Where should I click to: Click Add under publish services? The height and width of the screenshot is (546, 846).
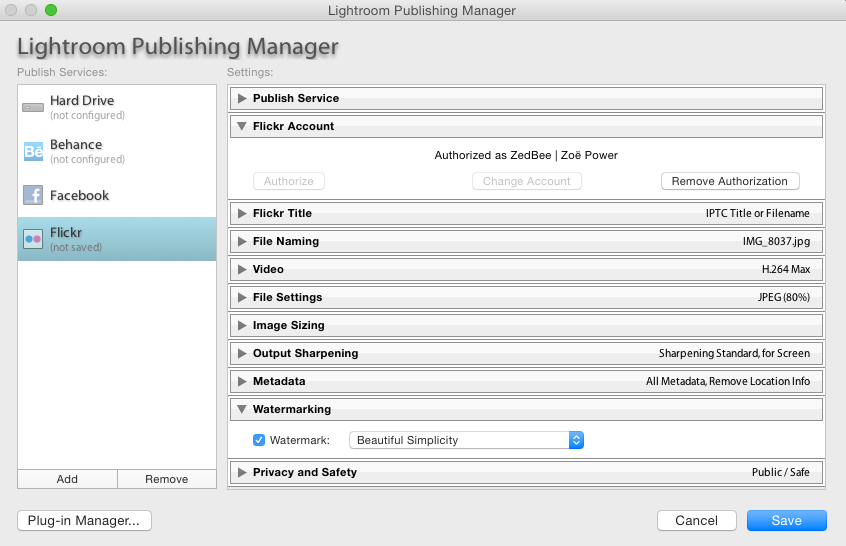tap(67, 479)
